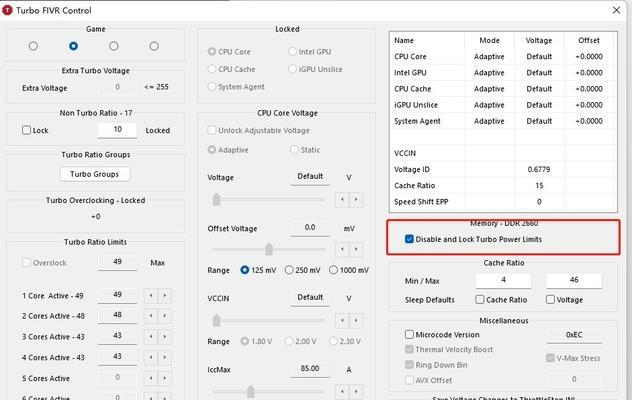Click the CPU Core Voltage Default field
The width and height of the screenshot is (632, 400).
tap(310, 177)
